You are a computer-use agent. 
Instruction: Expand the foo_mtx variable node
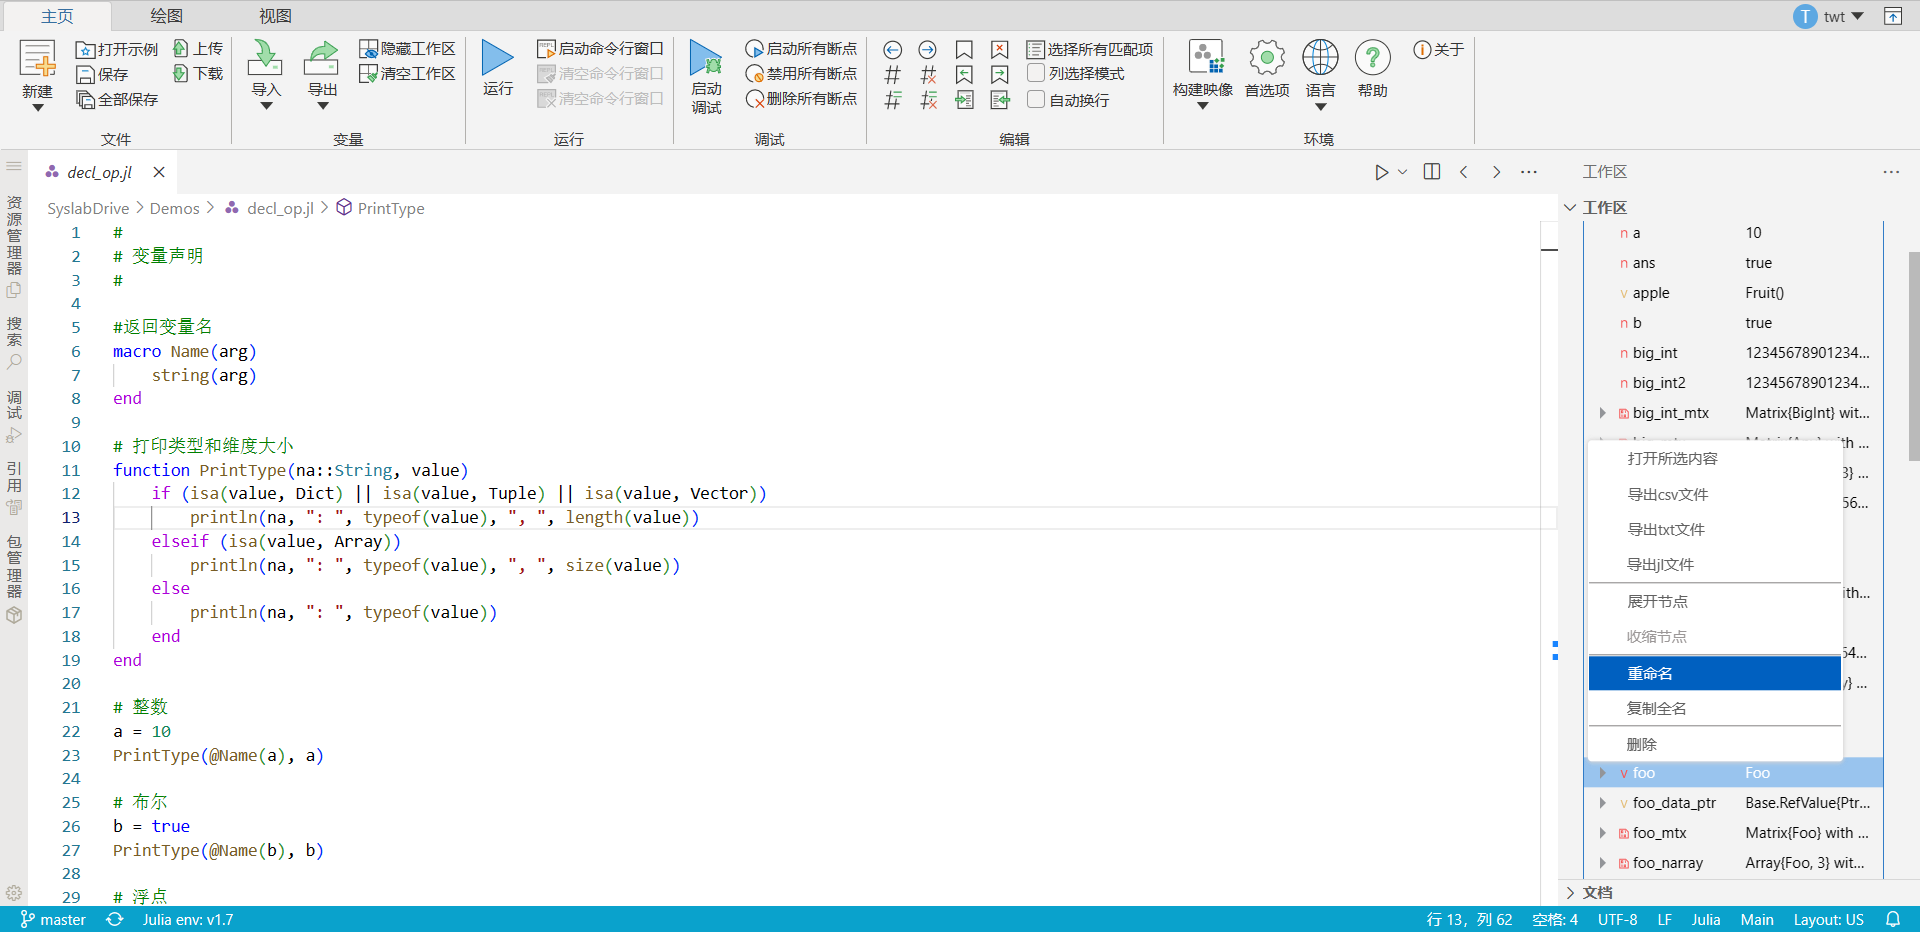1602,833
